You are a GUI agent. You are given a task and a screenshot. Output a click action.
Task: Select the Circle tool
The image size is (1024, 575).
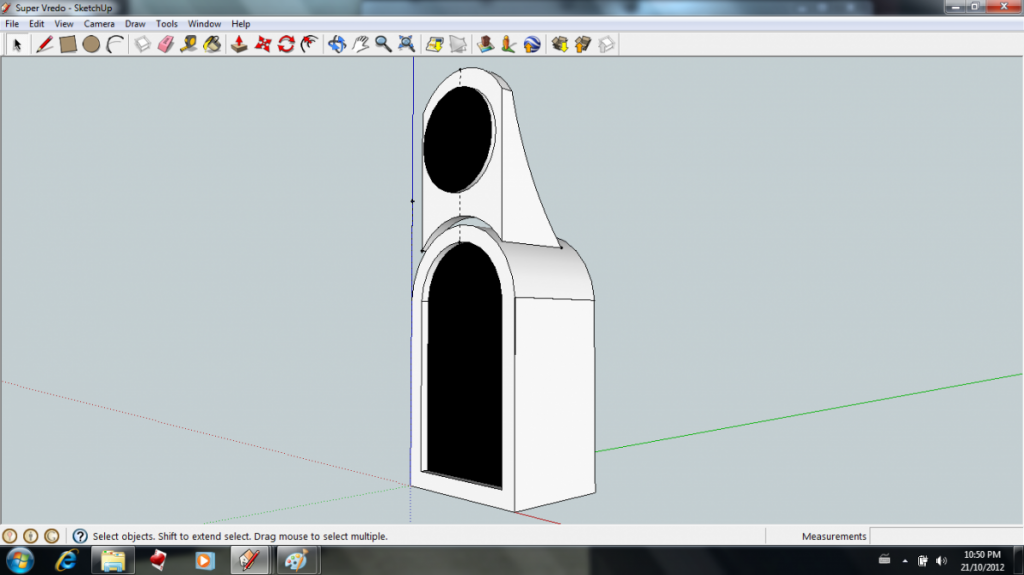(91, 44)
